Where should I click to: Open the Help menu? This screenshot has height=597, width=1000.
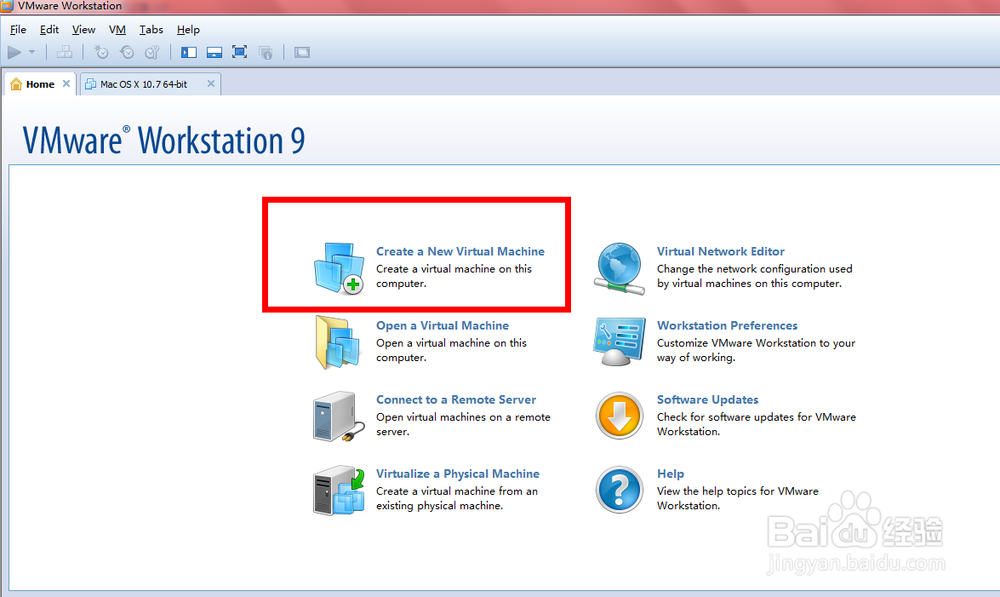[188, 29]
